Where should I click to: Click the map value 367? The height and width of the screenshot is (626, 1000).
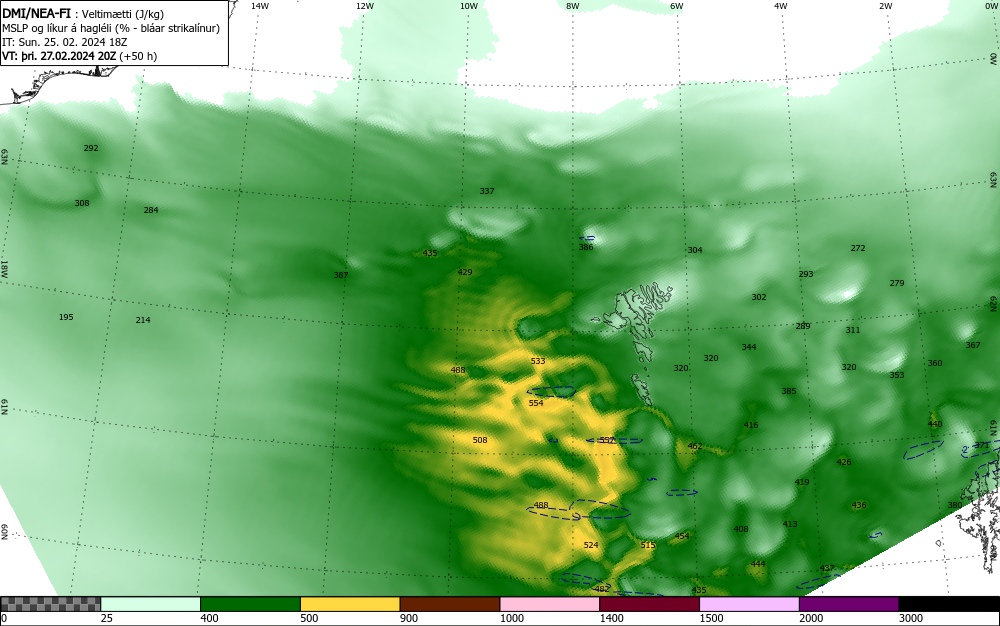973,345
